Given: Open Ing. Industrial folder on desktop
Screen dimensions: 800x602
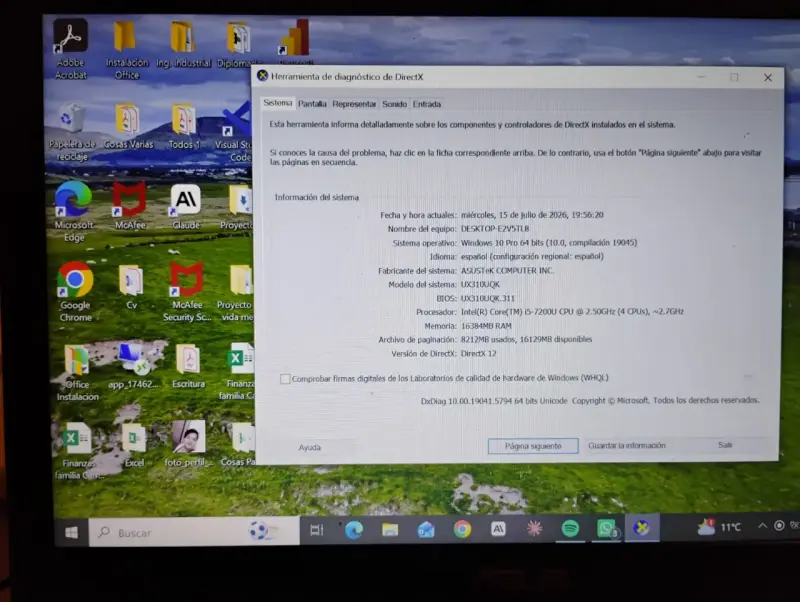Looking at the screenshot, I should (x=183, y=45).
